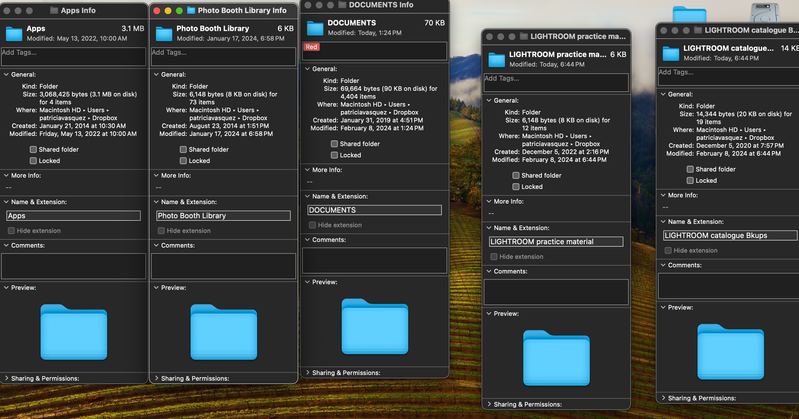799x419 pixels.
Task: Enable Locked in Photo Booth Library Info
Action: pyautogui.click(x=183, y=161)
